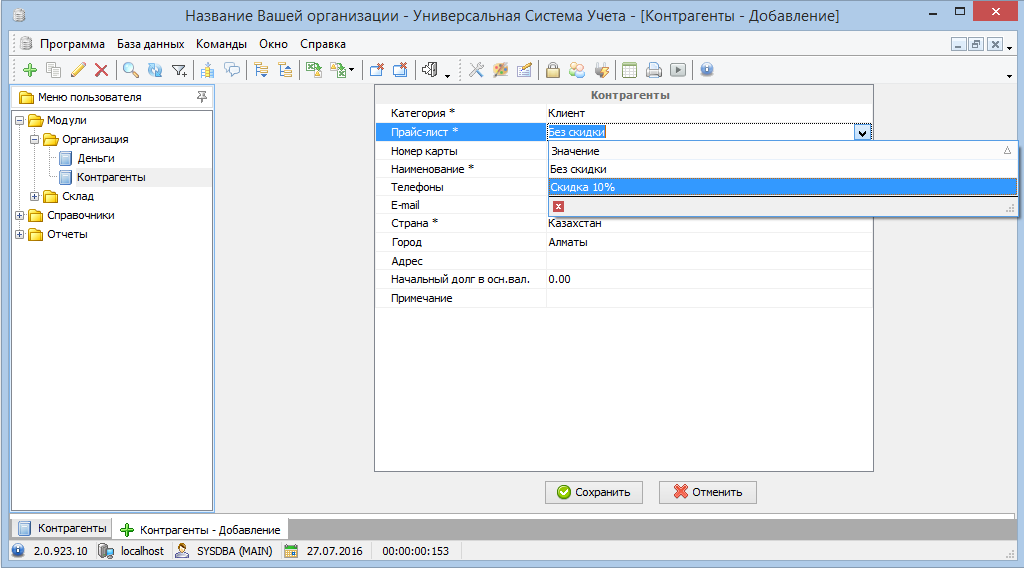
Task: Clear selection with red X in dropdown
Action: [558, 206]
